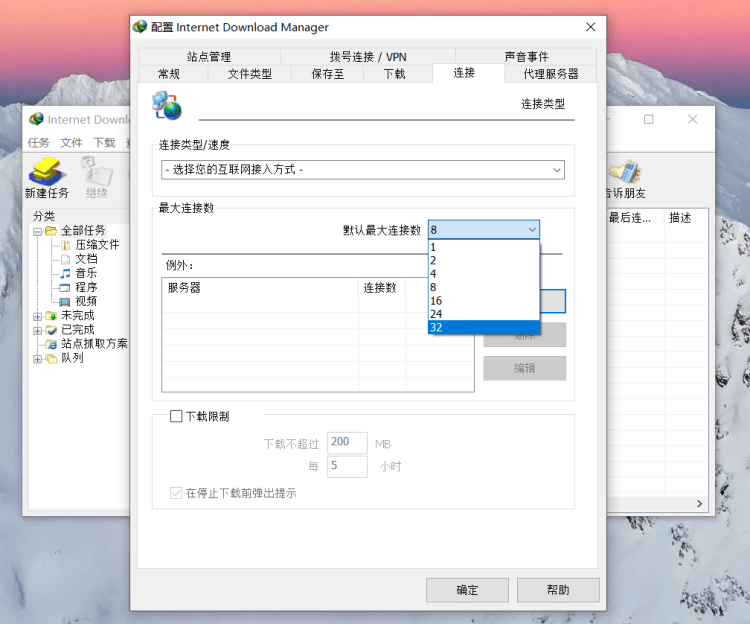
Task: Choose 2 in the connections list
Action: tap(484, 261)
